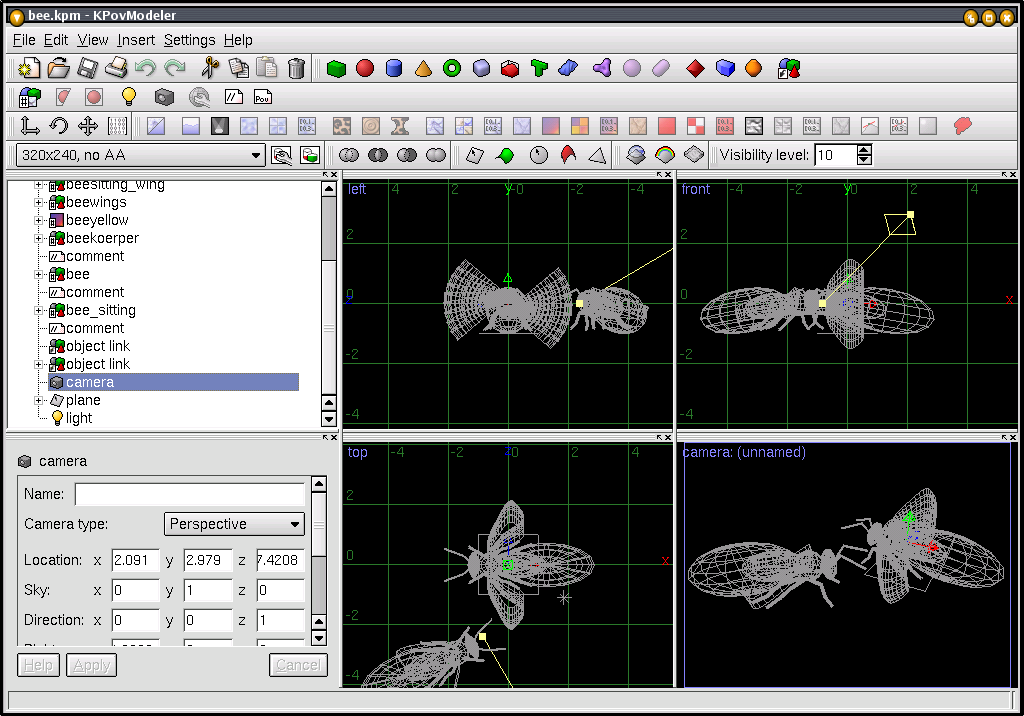Select the light item in object tree
Screen dimensions: 1024x716
point(78,418)
